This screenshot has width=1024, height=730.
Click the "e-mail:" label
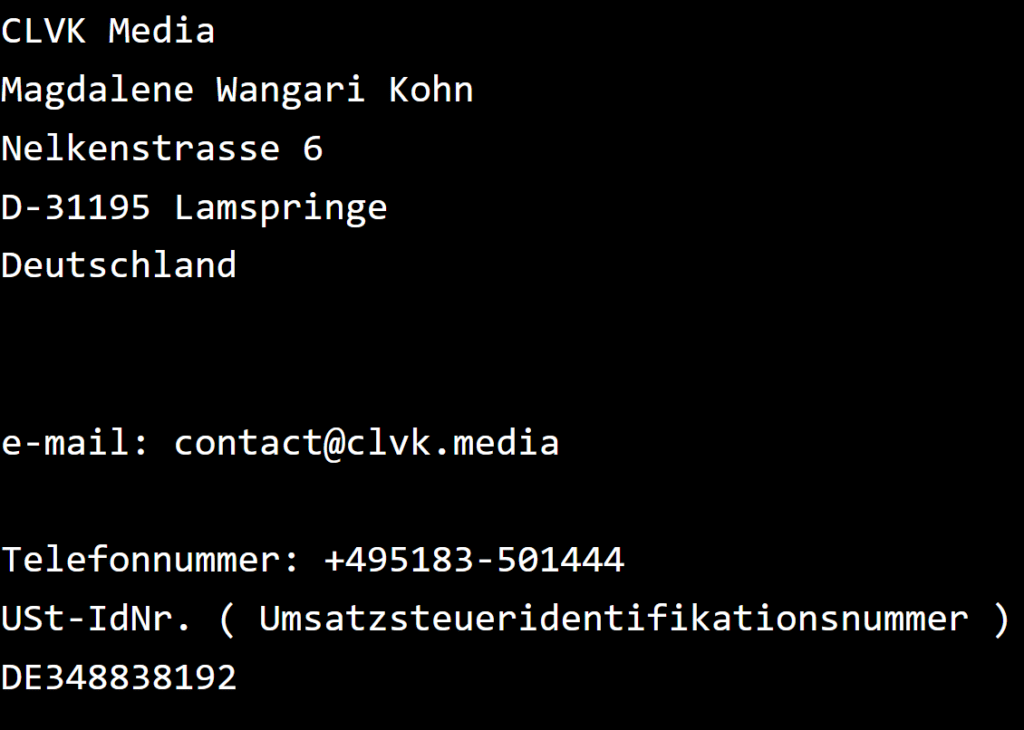click(x=75, y=443)
